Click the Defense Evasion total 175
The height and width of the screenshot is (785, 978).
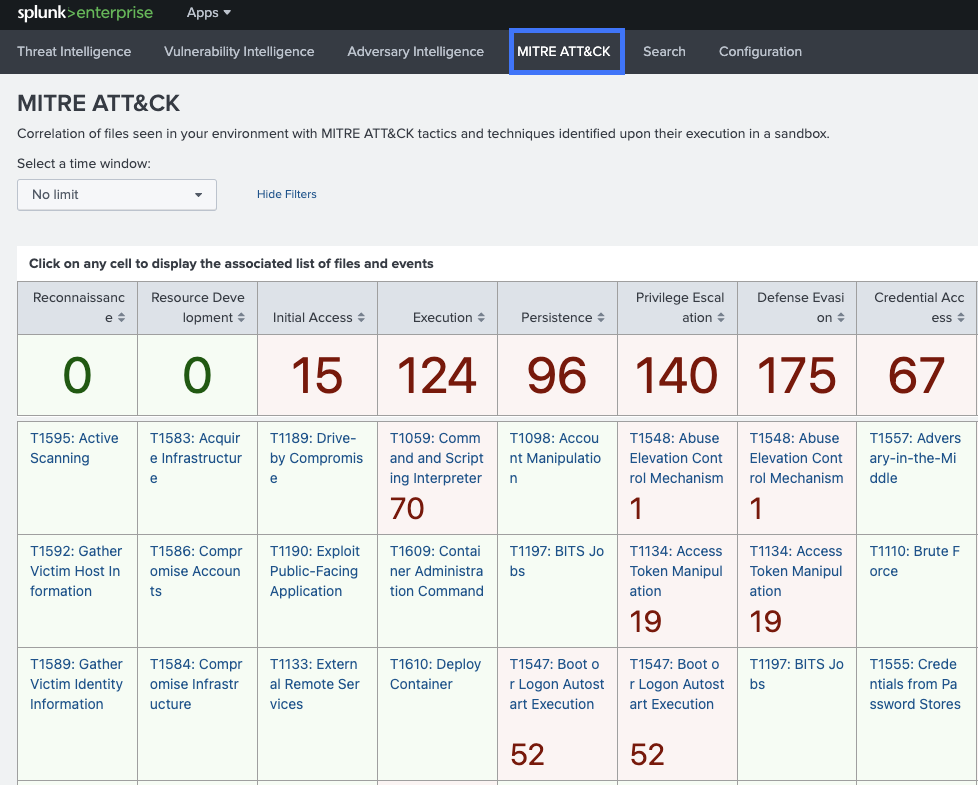point(797,376)
